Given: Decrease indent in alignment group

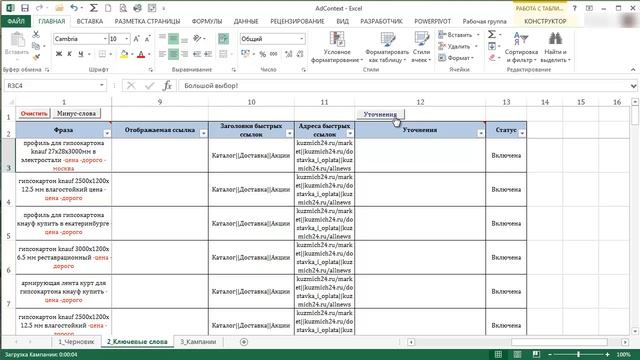Looking at the screenshot, I should (197, 54).
